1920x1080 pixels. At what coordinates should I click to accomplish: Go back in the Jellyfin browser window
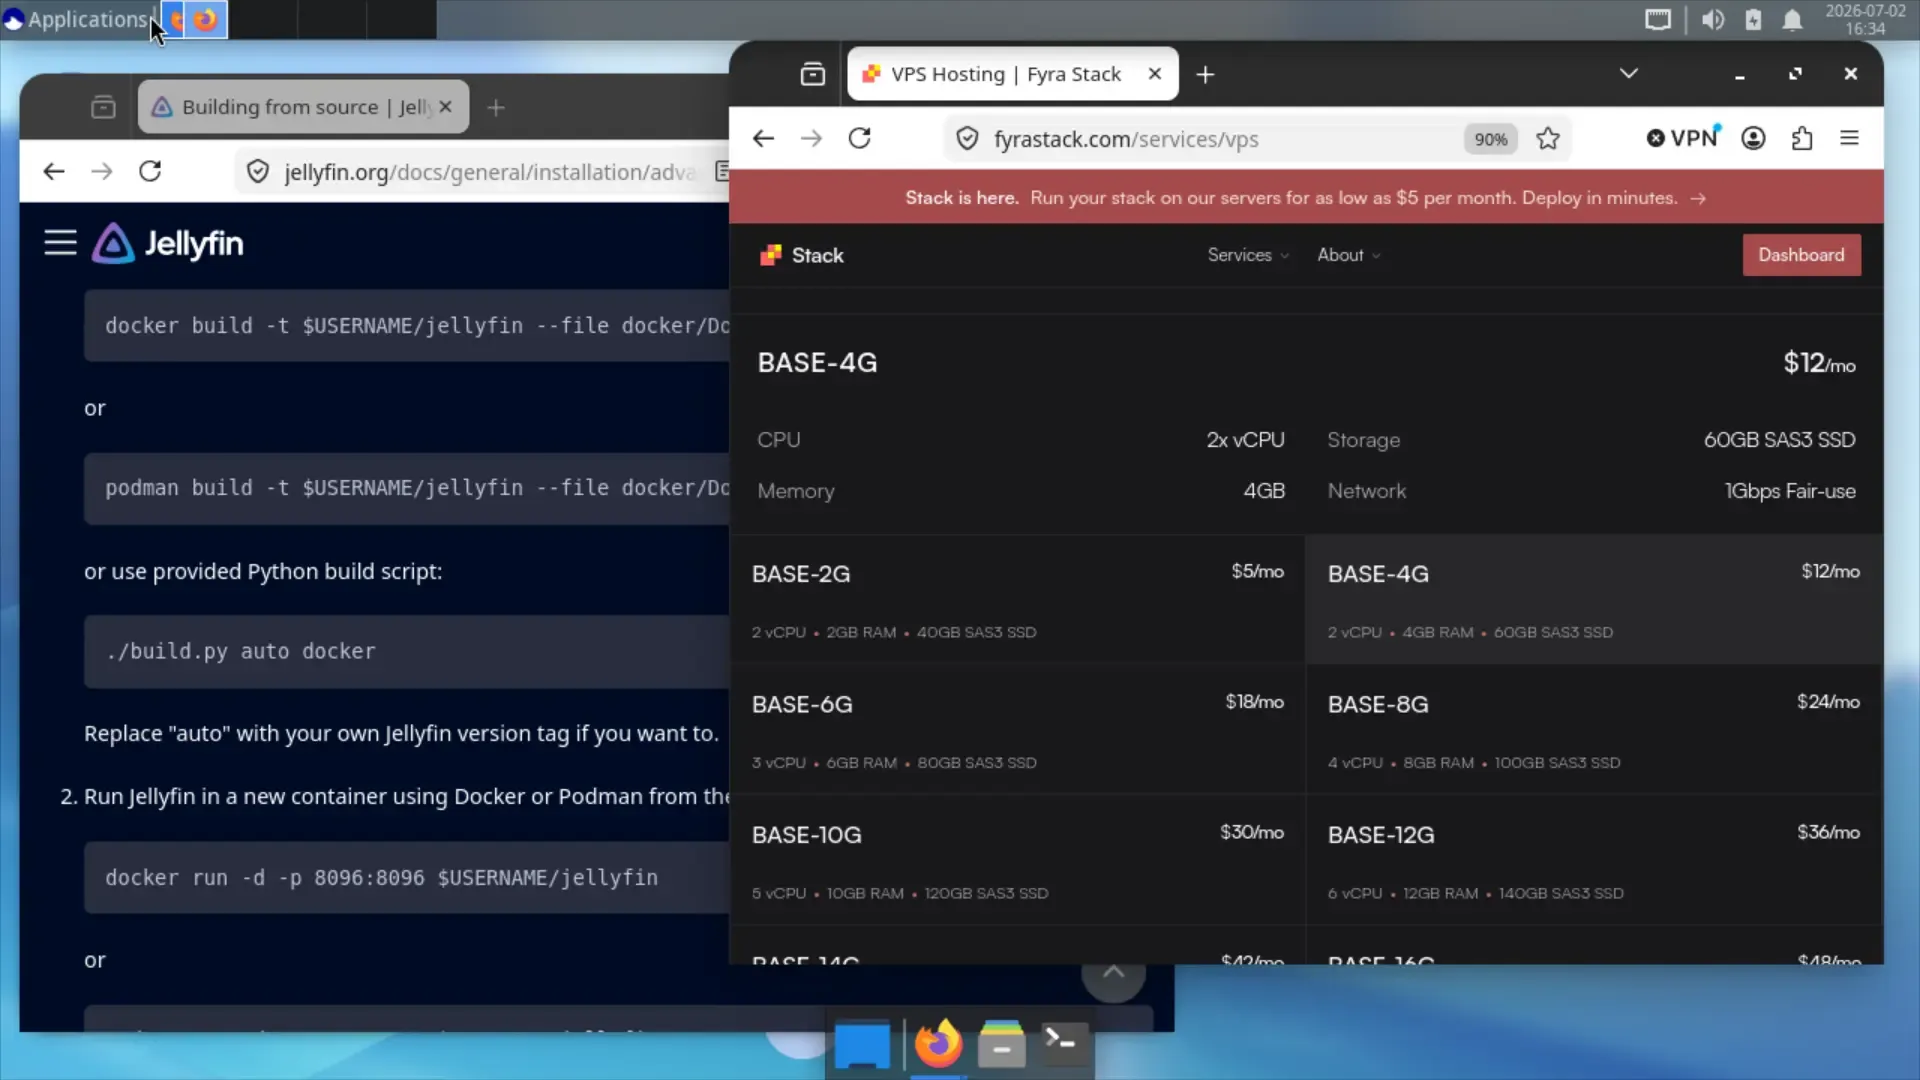point(54,172)
